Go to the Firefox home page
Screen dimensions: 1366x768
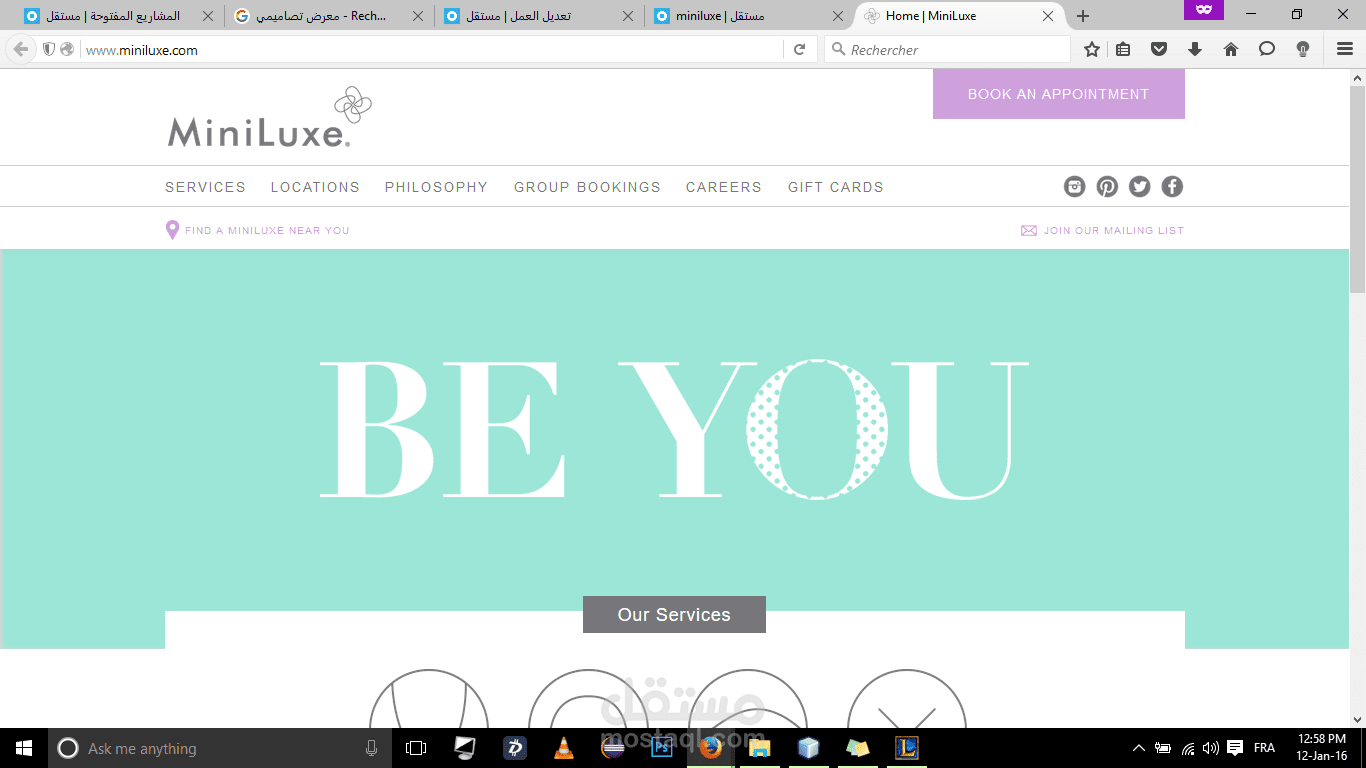pyautogui.click(x=1231, y=48)
